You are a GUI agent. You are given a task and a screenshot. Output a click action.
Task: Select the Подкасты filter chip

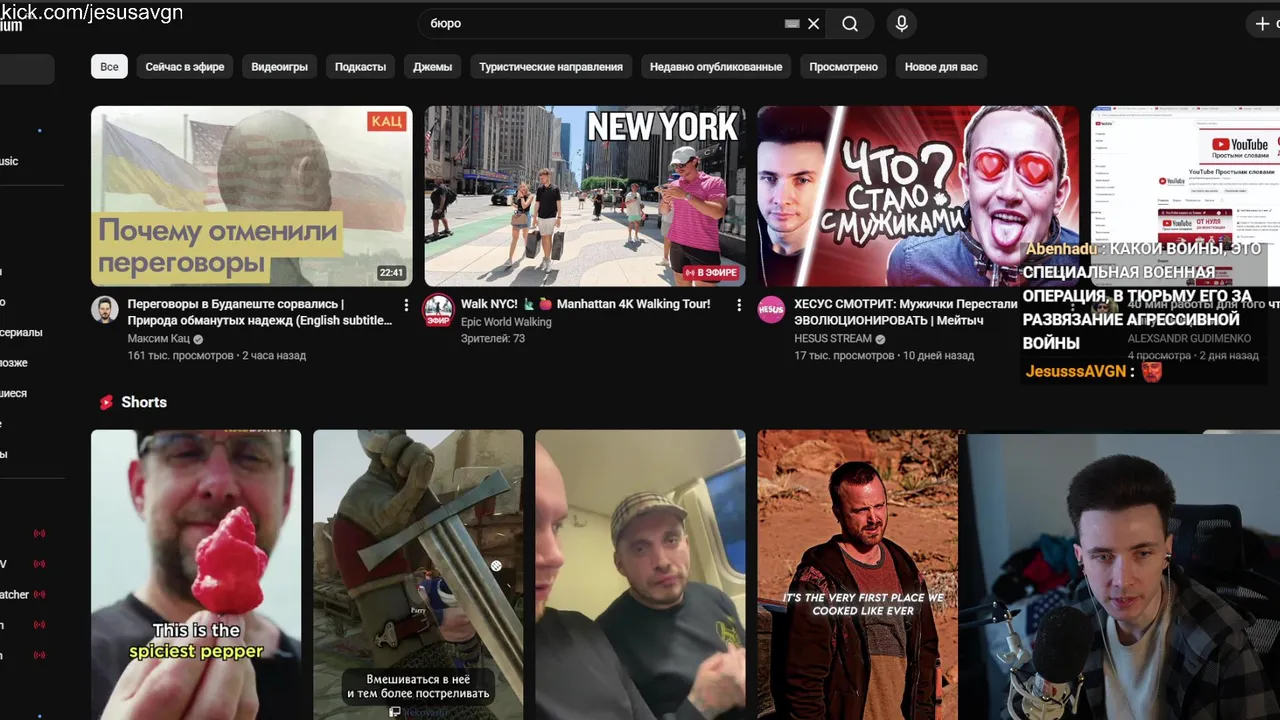point(360,67)
